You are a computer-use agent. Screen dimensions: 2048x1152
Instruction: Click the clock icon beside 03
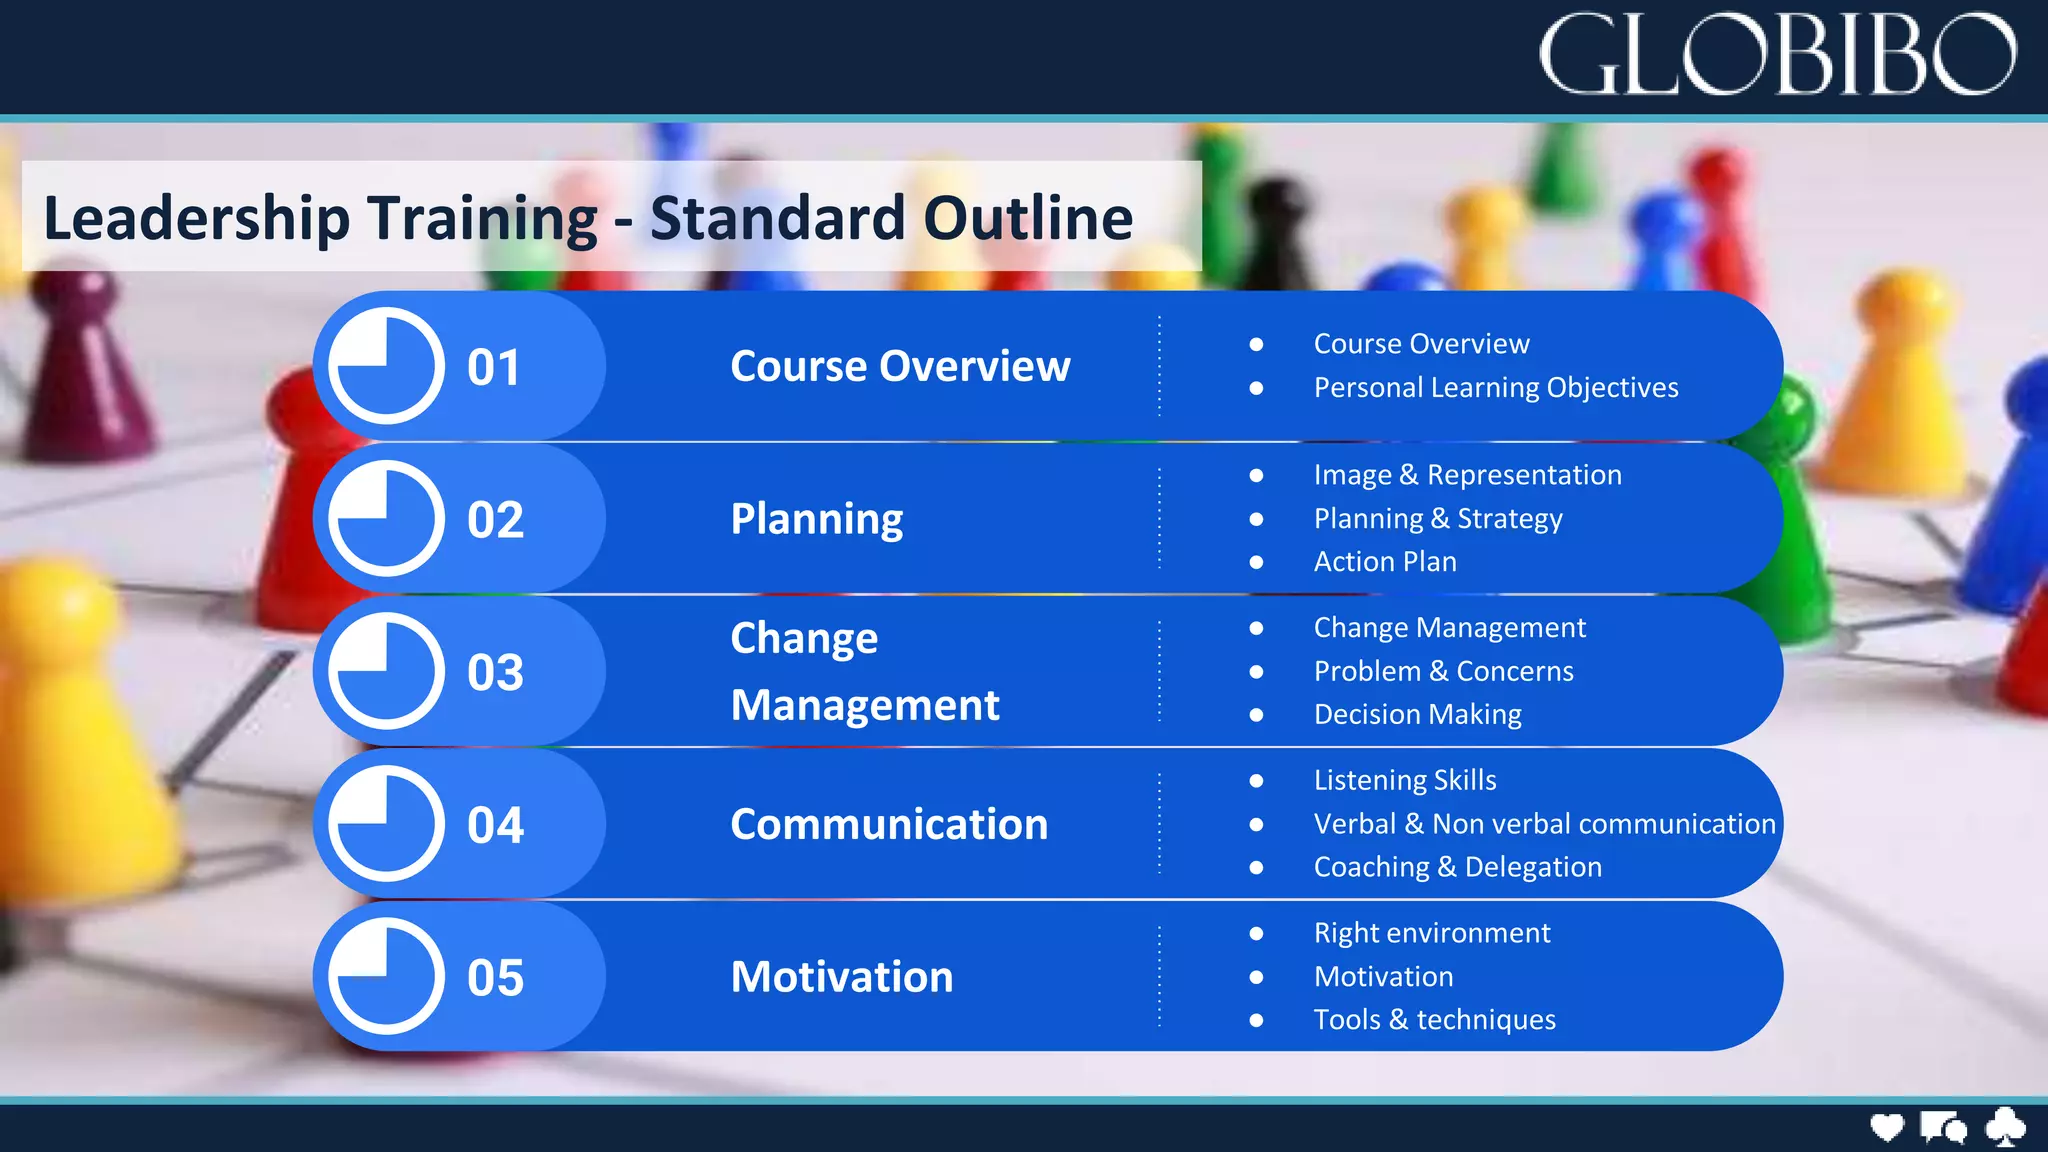(x=386, y=671)
